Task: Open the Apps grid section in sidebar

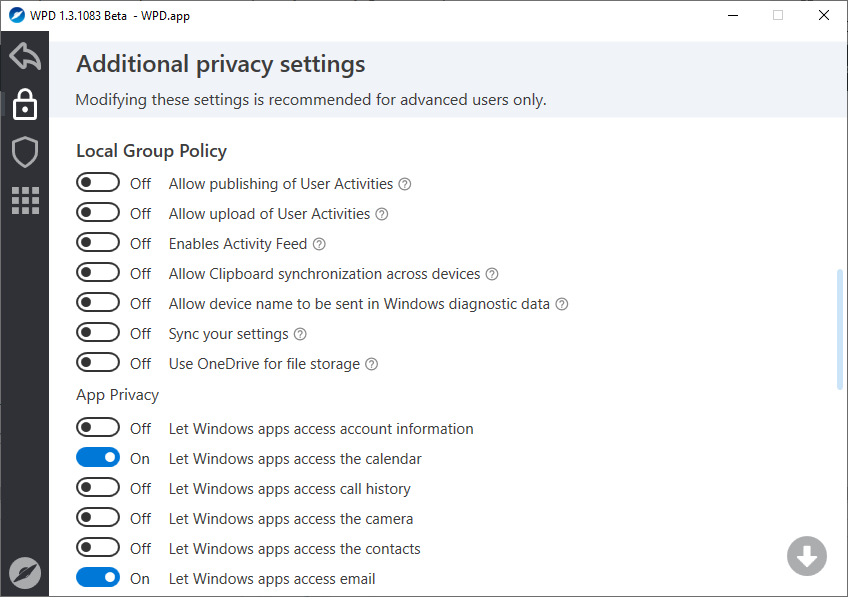Action: coord(25,200)
